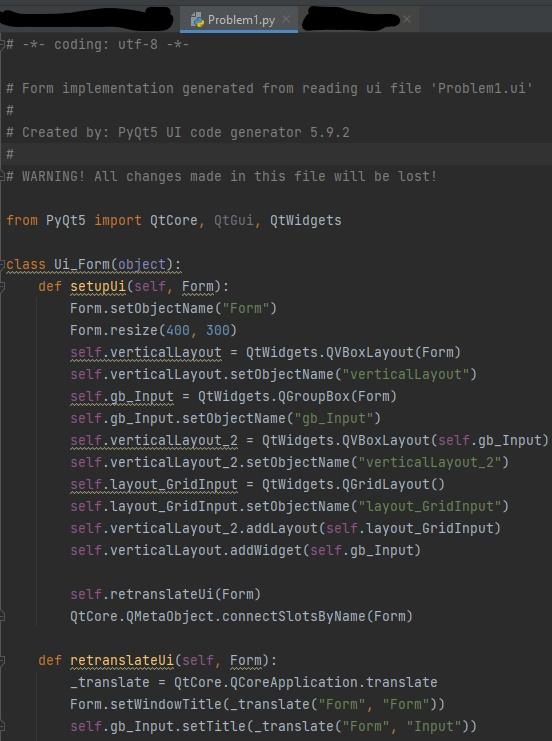
Task: Collapse the setupUi method fold marker
Action: point(2,286)
